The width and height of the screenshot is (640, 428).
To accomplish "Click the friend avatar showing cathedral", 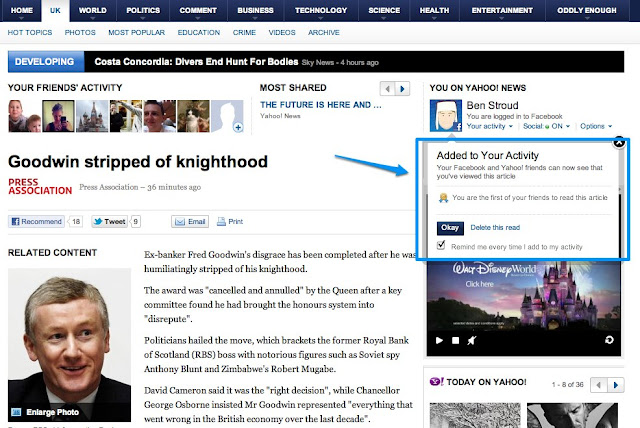I will pyautogui.click(x=92, y=116).
